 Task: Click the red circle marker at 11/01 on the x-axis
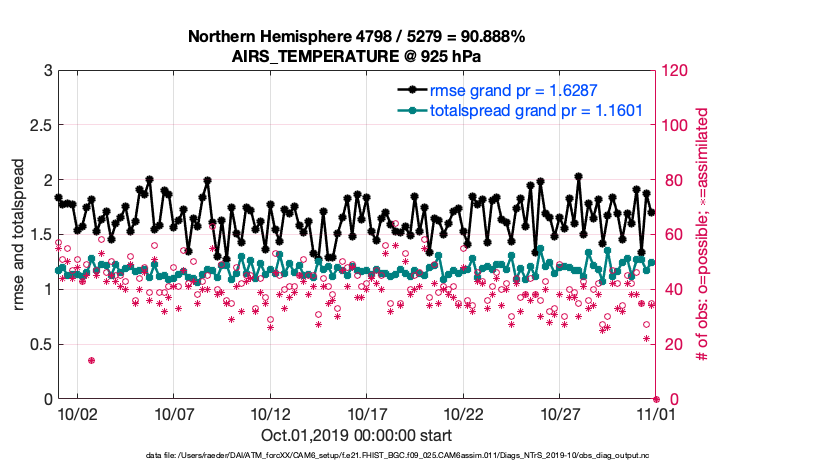point(656,398)
